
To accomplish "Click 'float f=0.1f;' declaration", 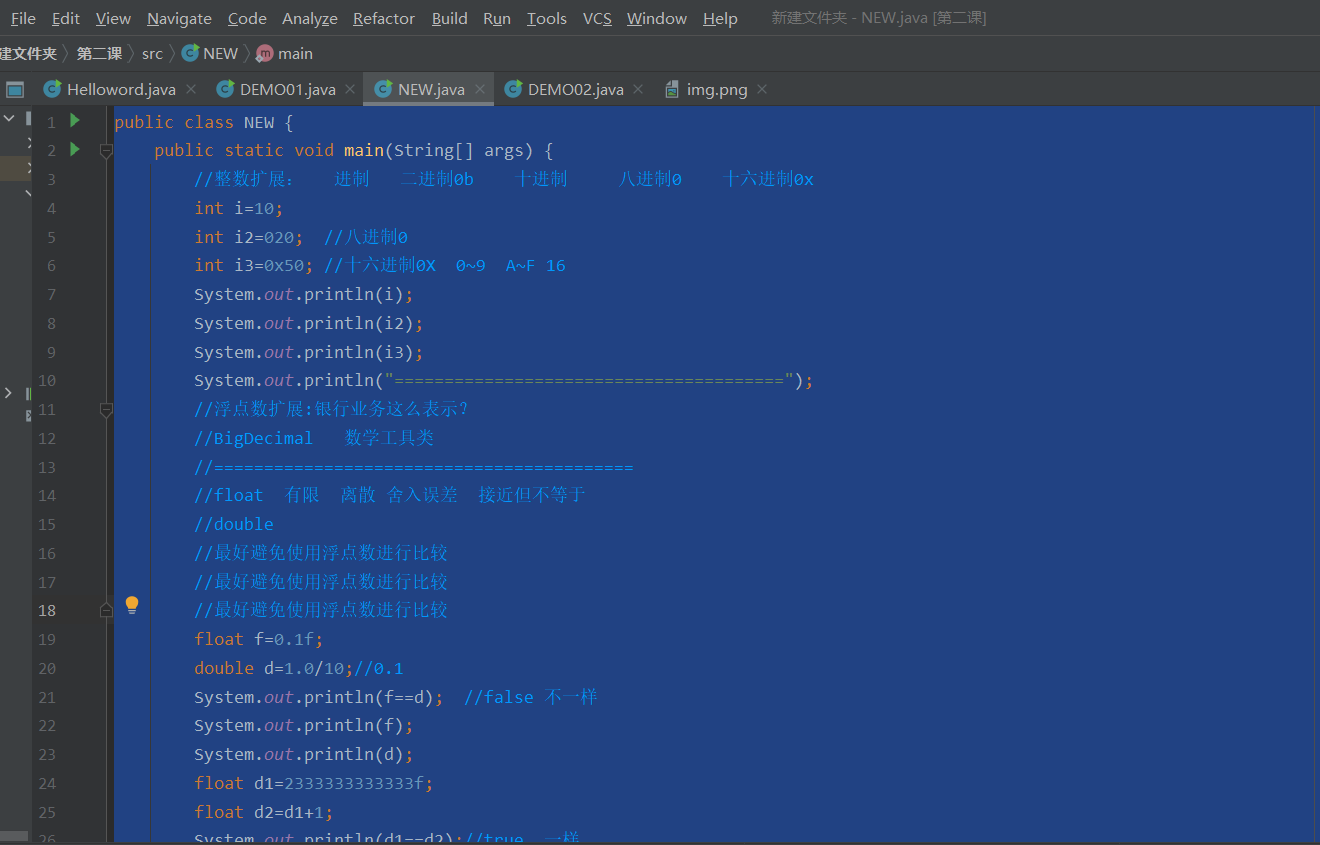I will 259,639.
